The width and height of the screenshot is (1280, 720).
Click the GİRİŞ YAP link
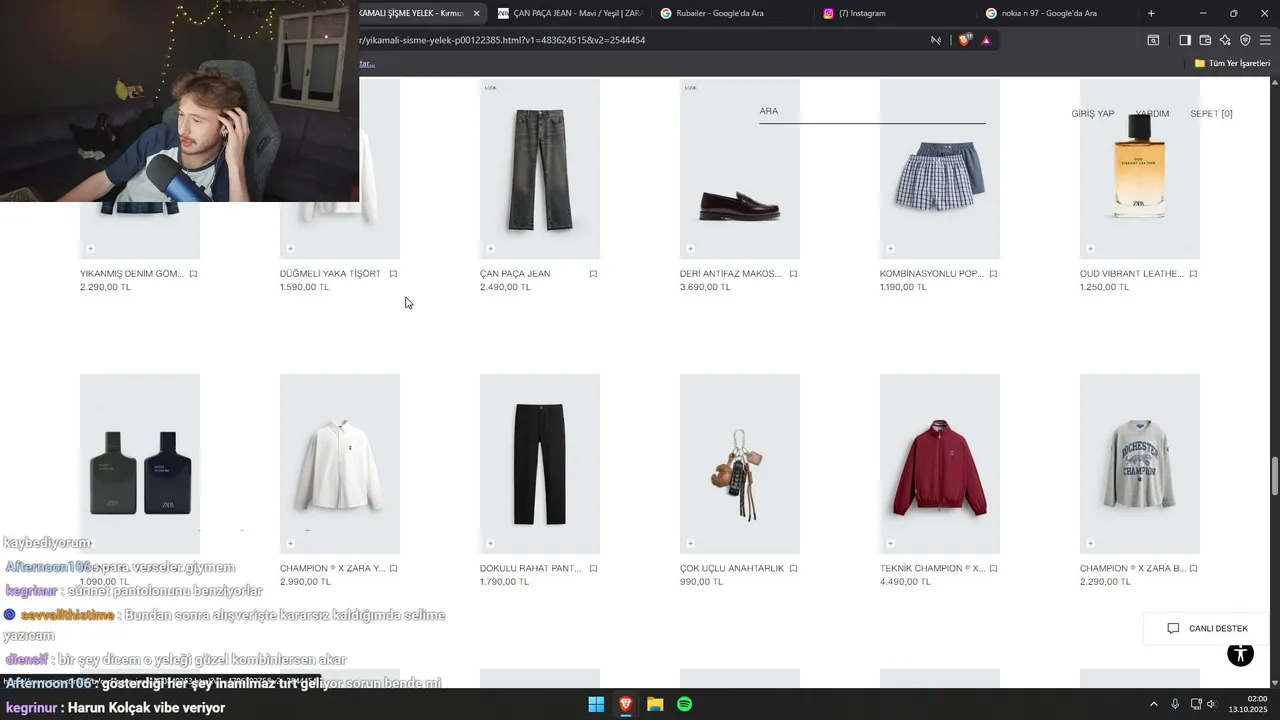point(1092,114)
